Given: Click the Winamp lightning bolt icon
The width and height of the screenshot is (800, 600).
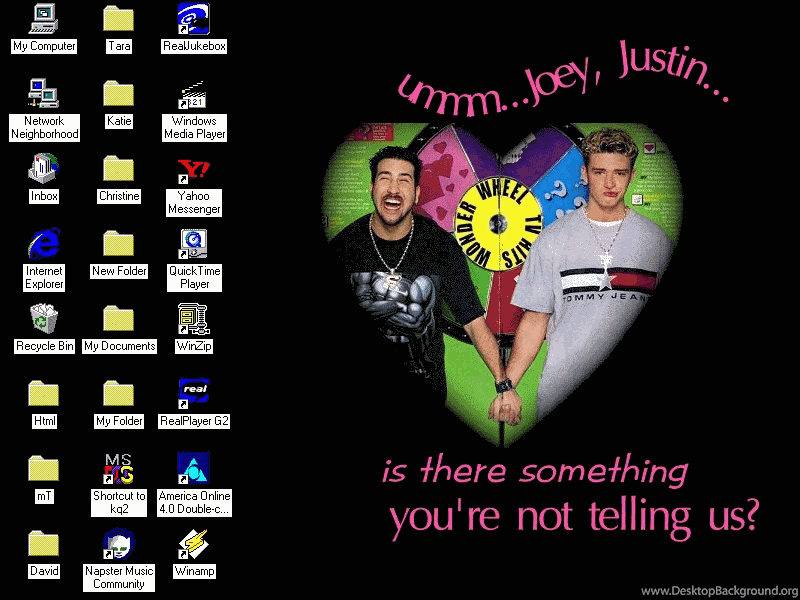Looking at the screenshot, I should point(193,544).
